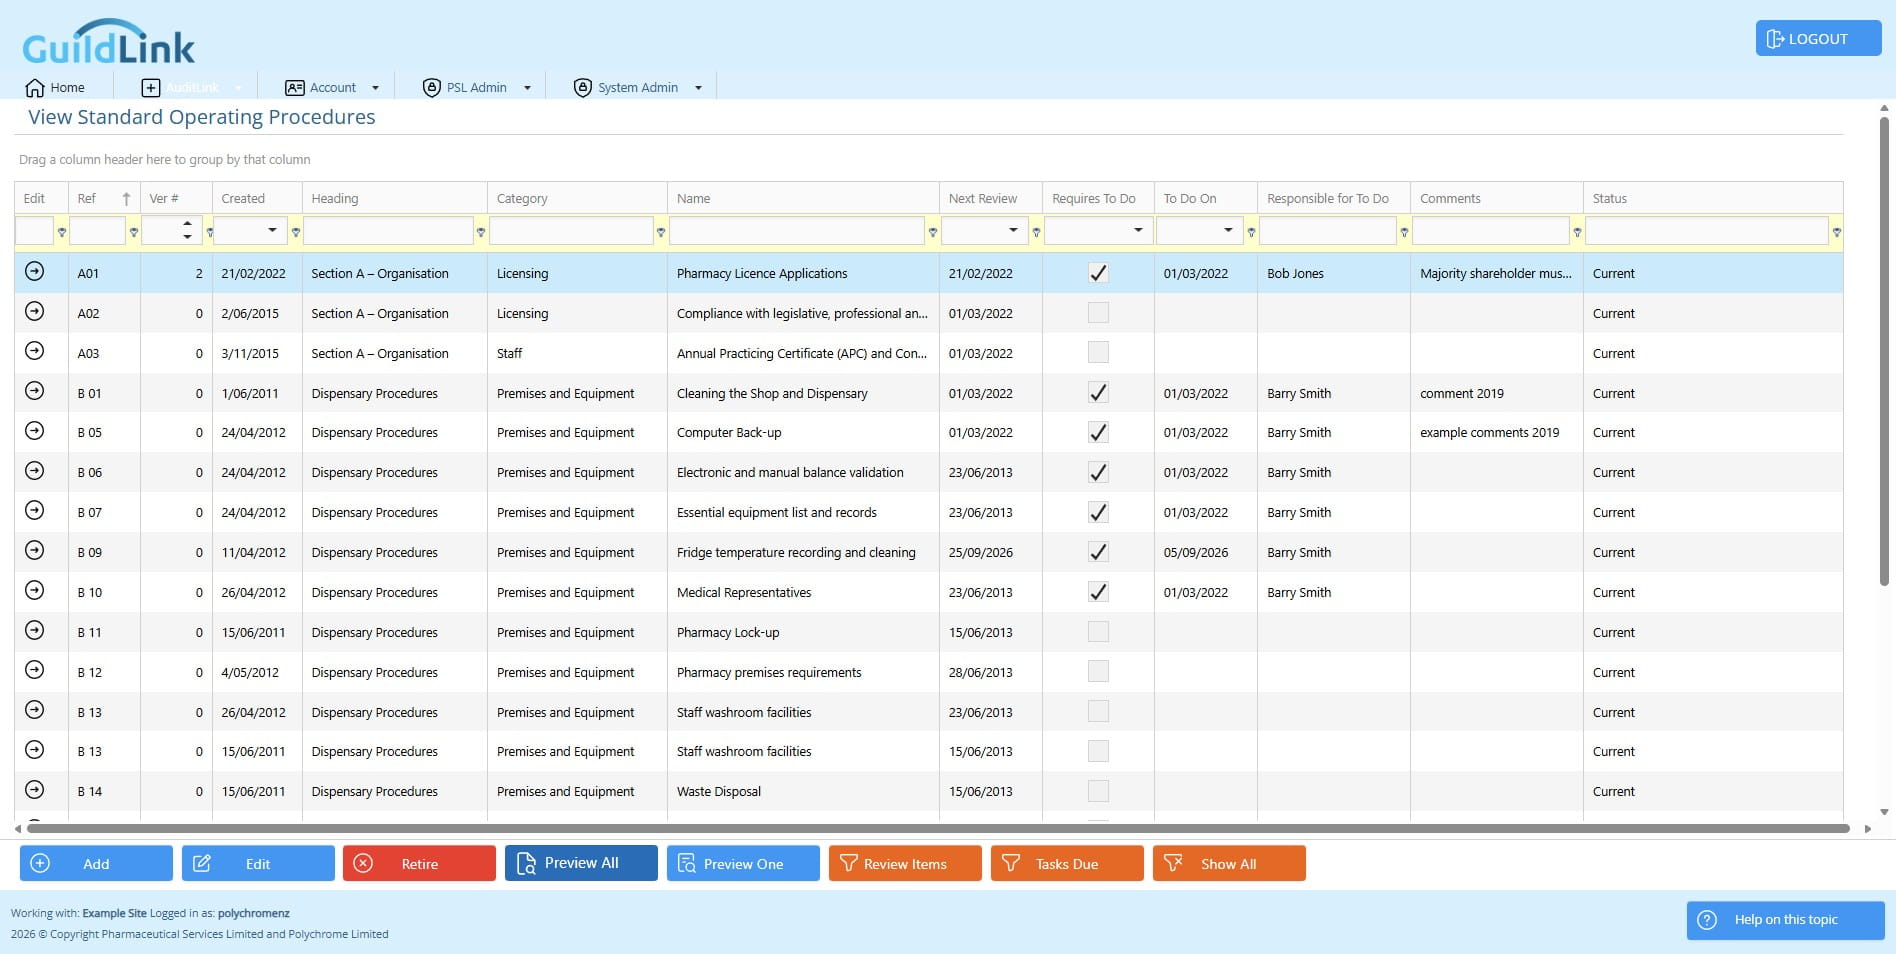Click the Preview One button
1896x954 pixels.
(743, 863)
